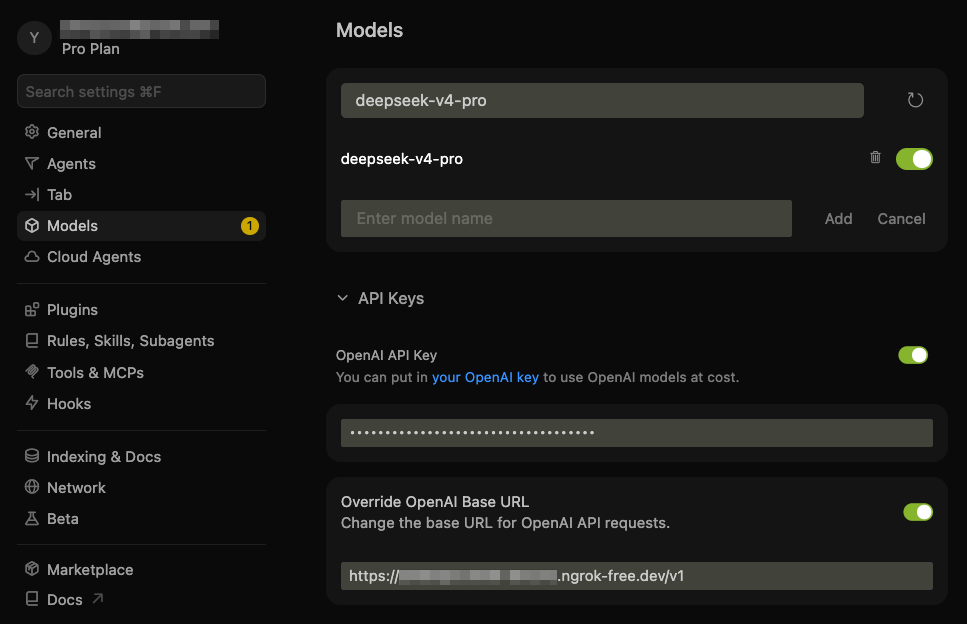The width and height of the screenshot is (967, 624).
Task: Click the base URL field ending ngrok-free.dev/v1
Action: pyautogui.click(x=636, y=576)
